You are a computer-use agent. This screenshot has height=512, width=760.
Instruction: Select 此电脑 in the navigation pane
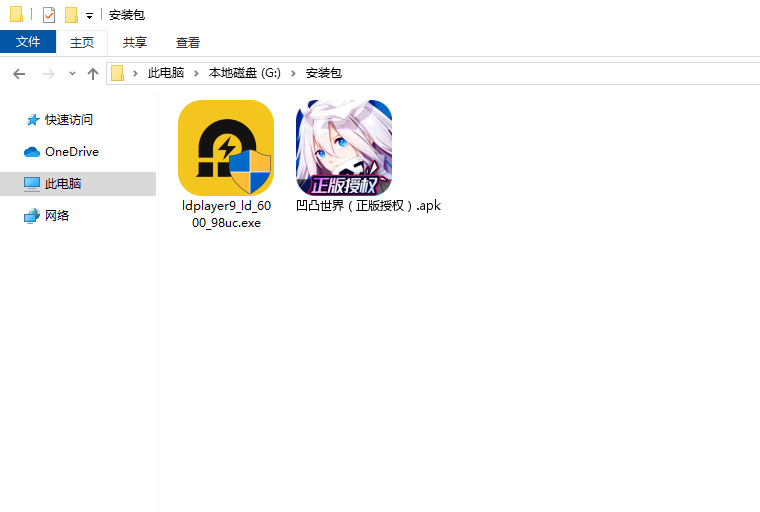[78, 184]
